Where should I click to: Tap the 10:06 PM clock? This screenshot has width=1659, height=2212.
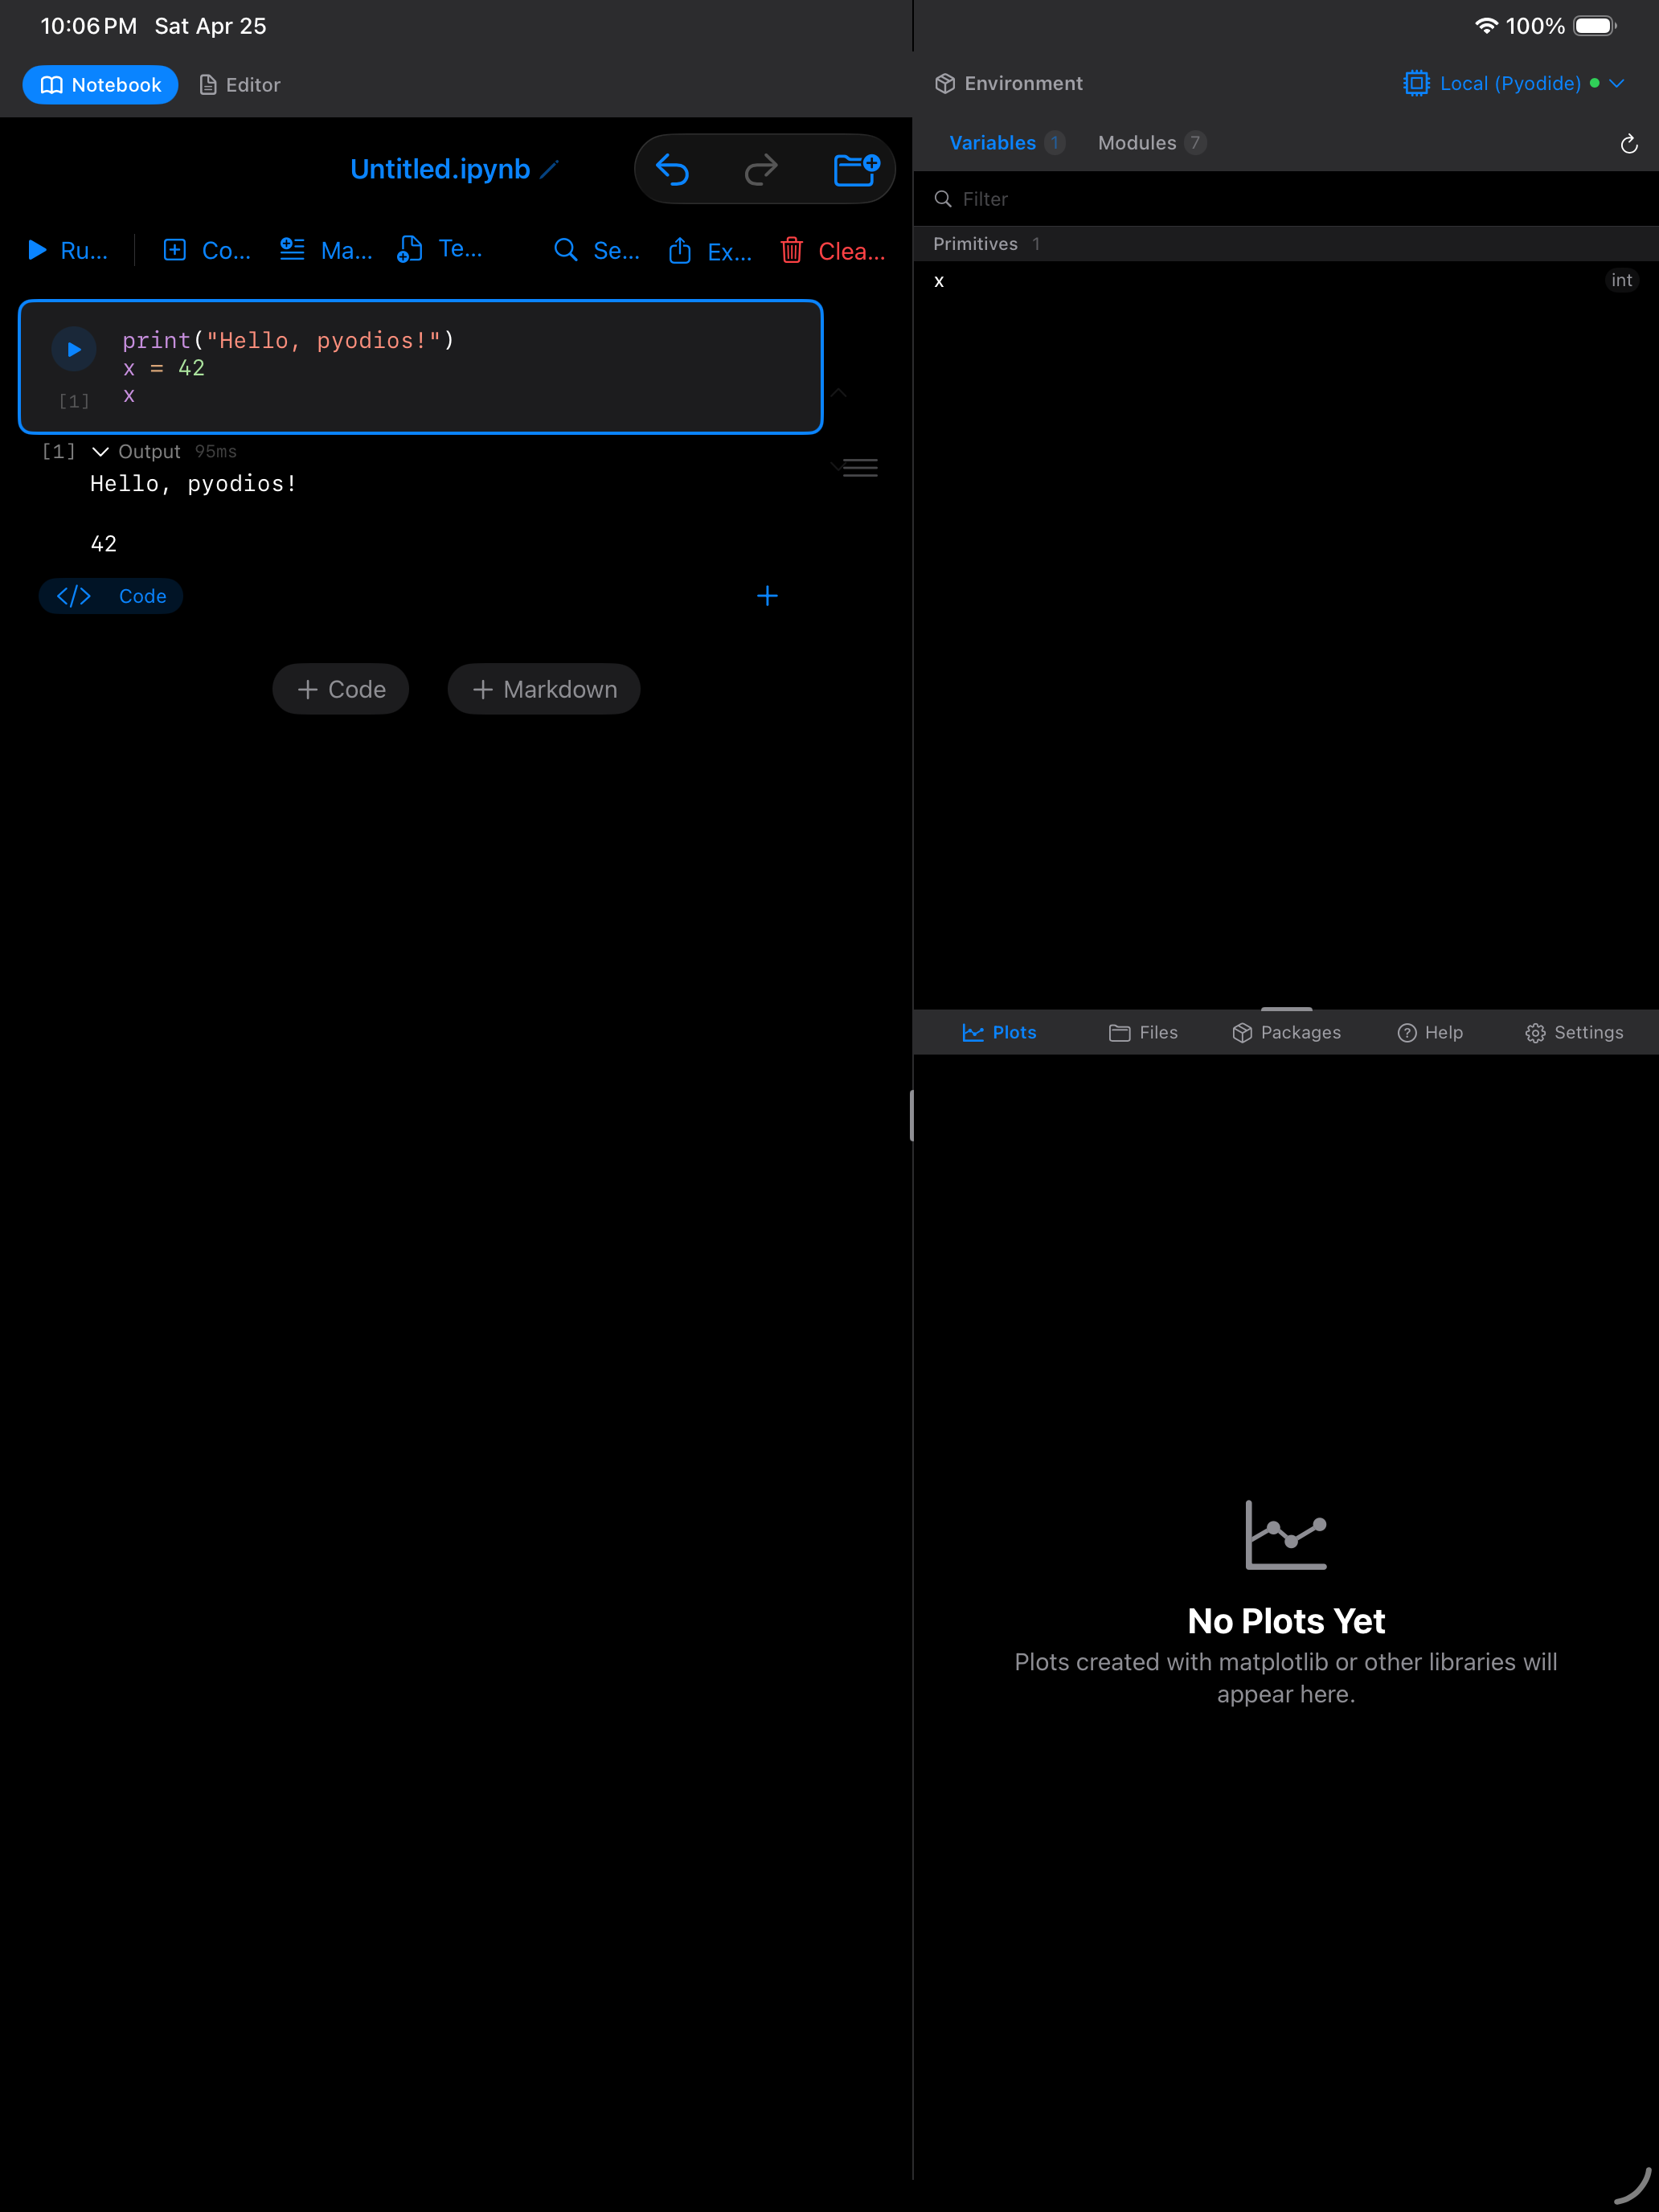tap(89, 26)
